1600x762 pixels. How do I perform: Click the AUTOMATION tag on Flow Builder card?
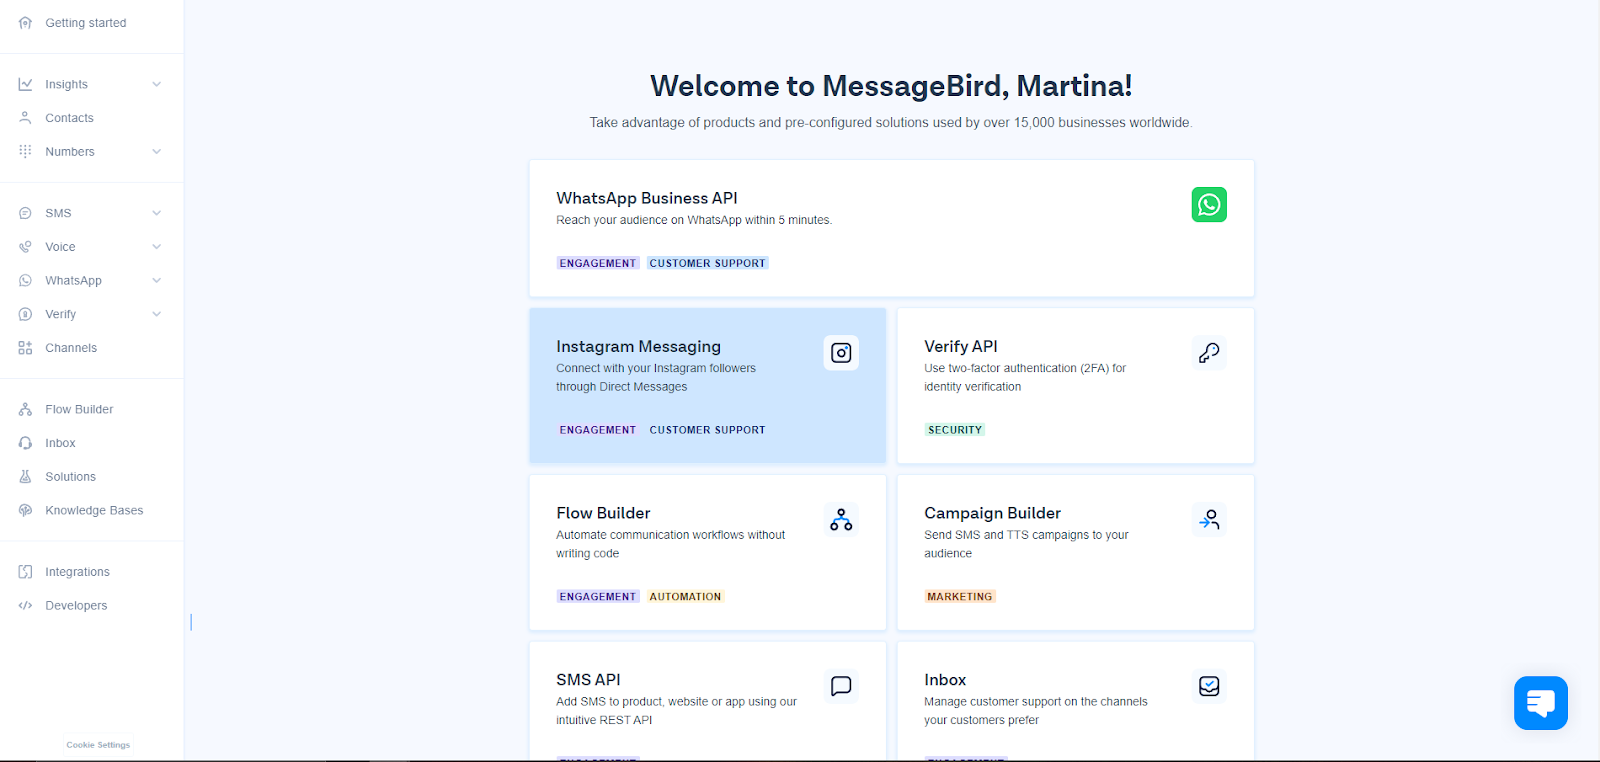tap(685, 597)
